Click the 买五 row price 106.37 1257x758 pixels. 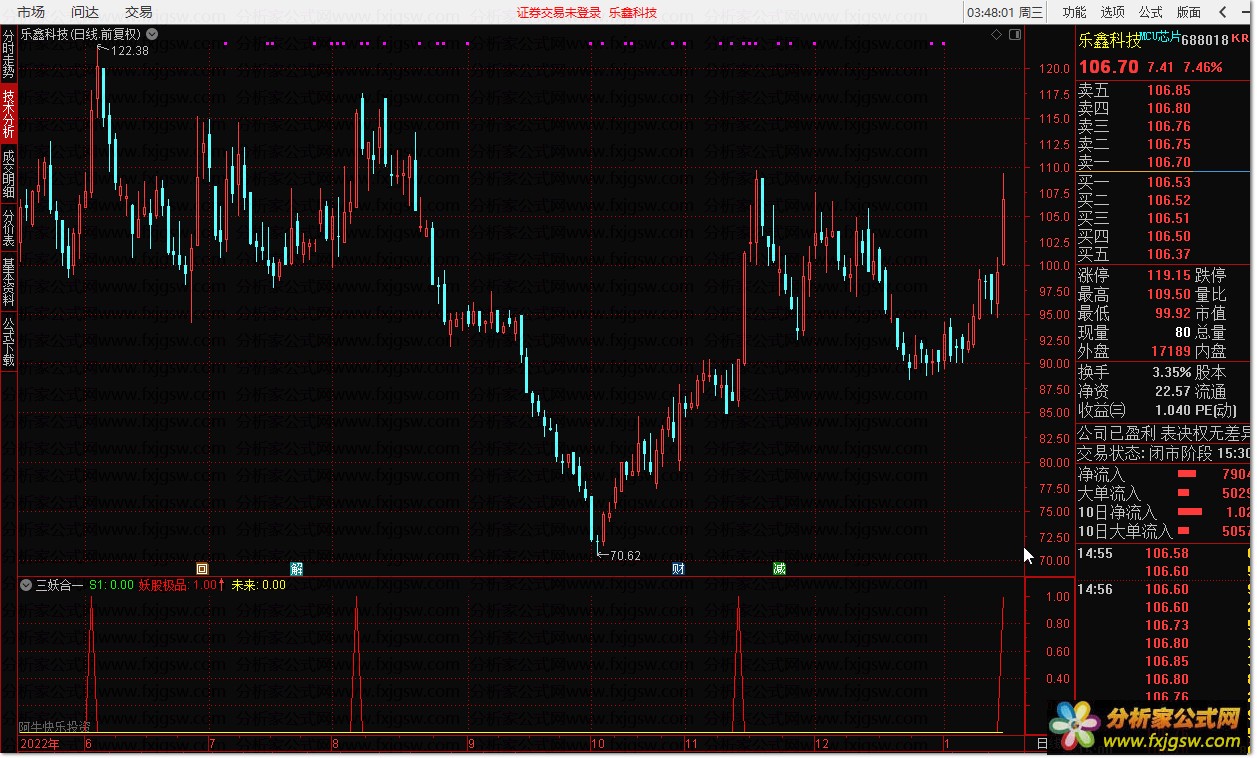(1168, 254)
